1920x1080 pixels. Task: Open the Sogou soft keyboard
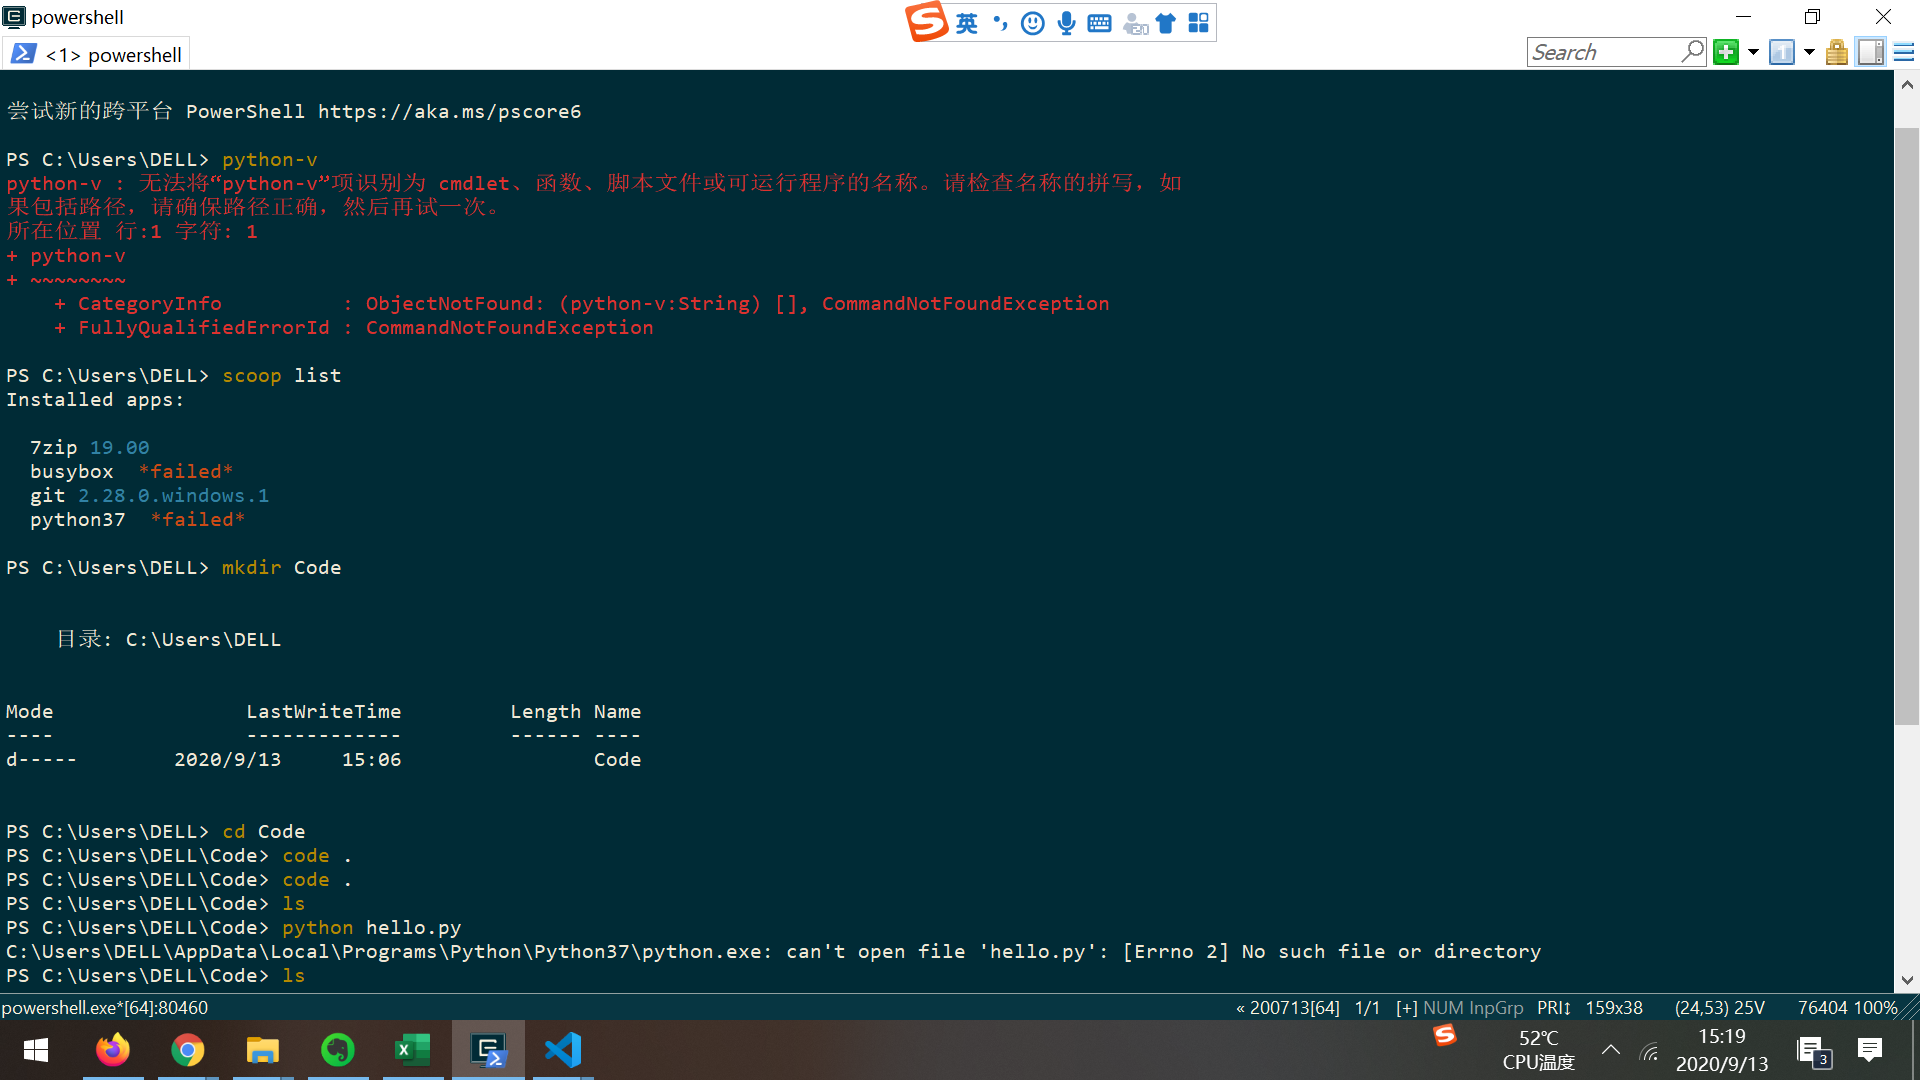(1099, 23)
